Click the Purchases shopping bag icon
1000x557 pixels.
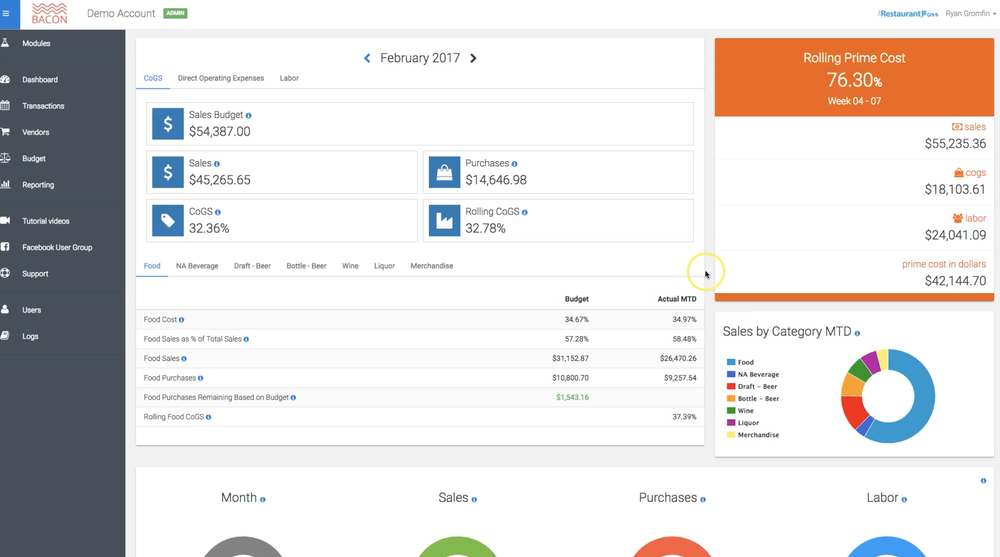point(445,172)
